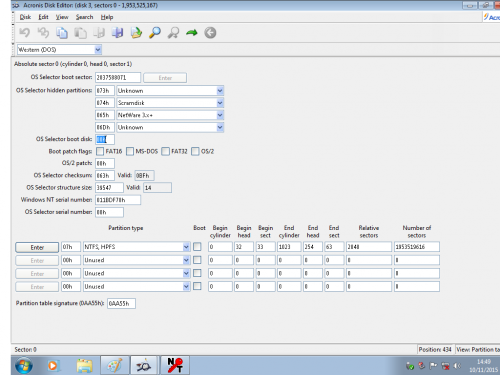
Task: Open the Western (DOS) encoding dropdown
Action: pos(98,50)
